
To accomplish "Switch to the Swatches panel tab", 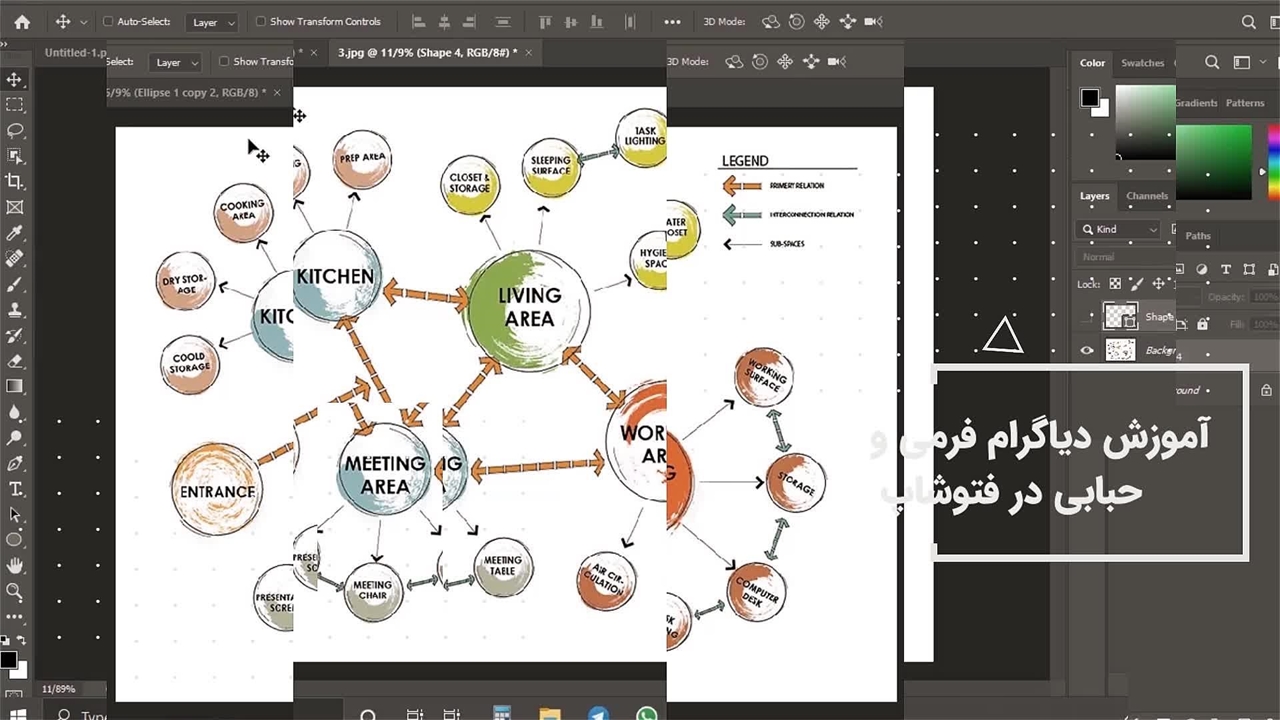I will [x=1142, y=63].
